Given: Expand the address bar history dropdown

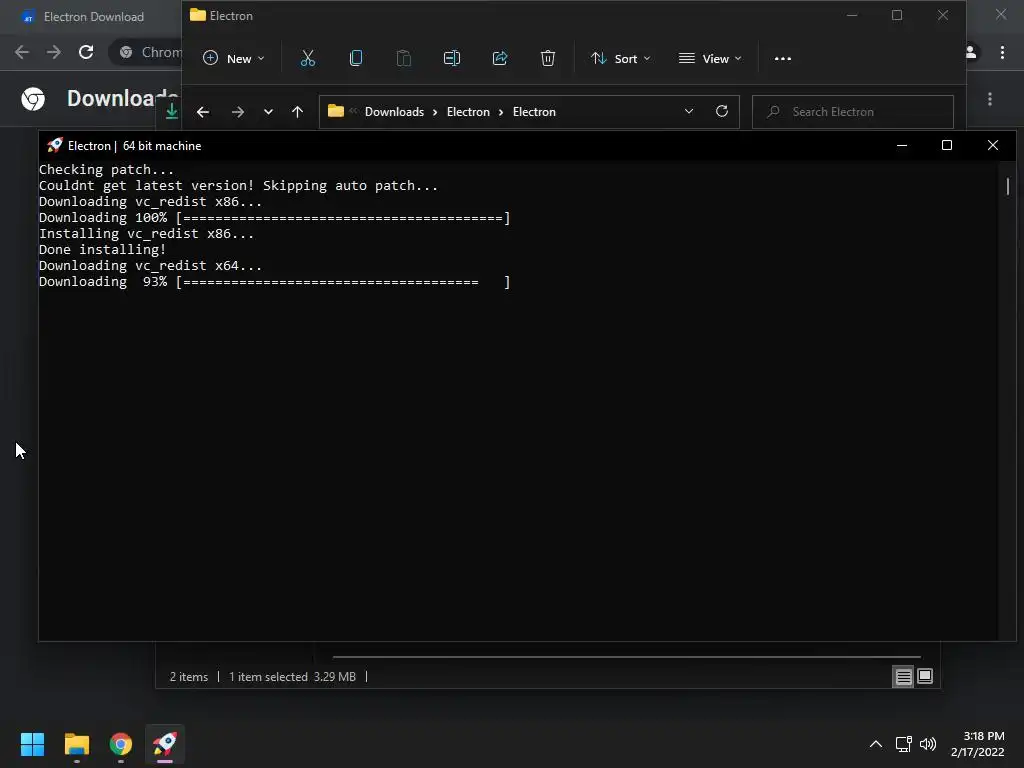Looking at the screenshot, I should [x=688, y=111].
